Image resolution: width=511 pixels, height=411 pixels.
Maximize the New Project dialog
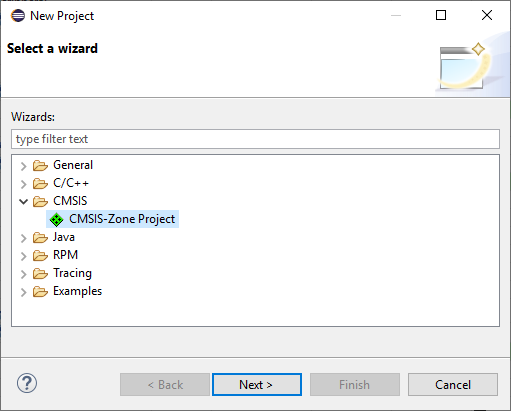pyautogui.click(x=441, y=15)
